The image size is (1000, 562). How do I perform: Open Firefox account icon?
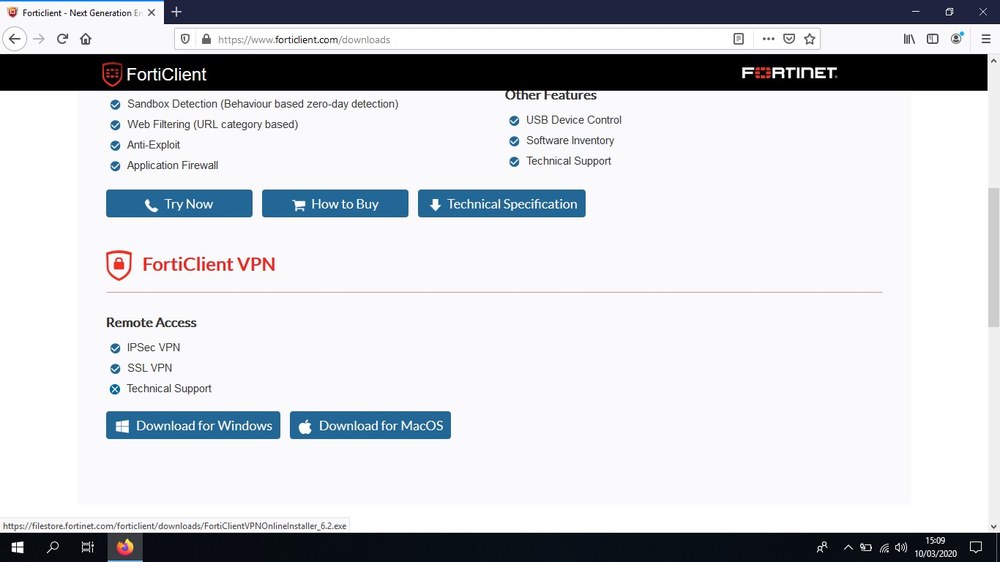coord(957,39)
